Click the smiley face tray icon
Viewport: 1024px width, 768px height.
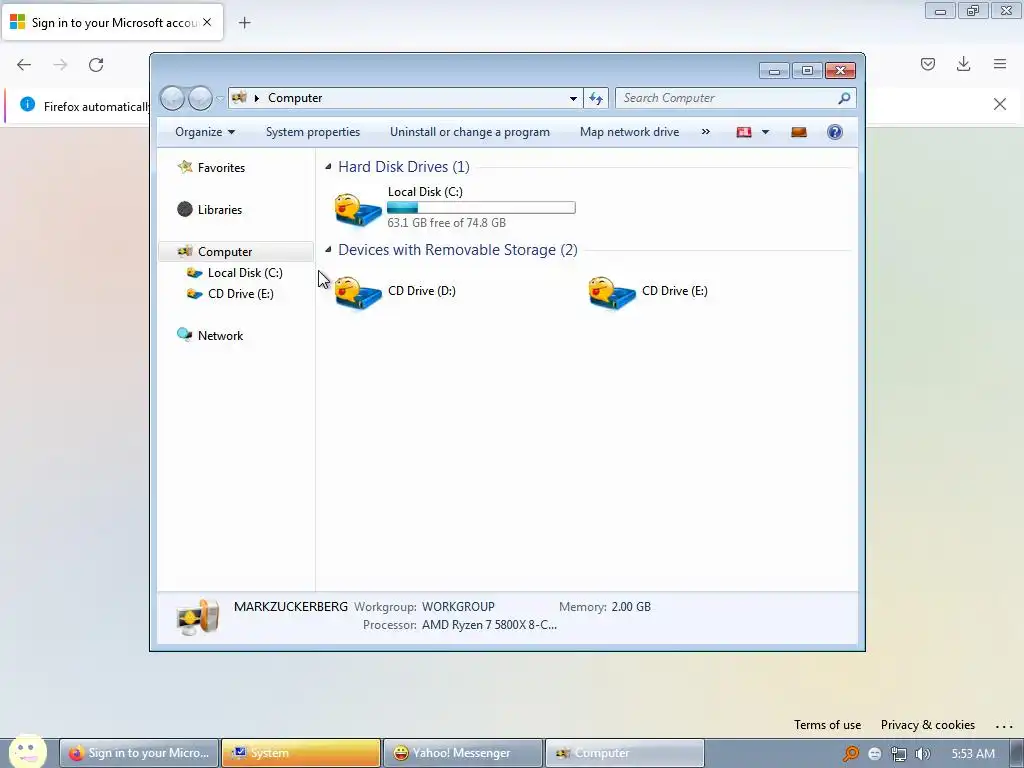[x=874, y=754]
